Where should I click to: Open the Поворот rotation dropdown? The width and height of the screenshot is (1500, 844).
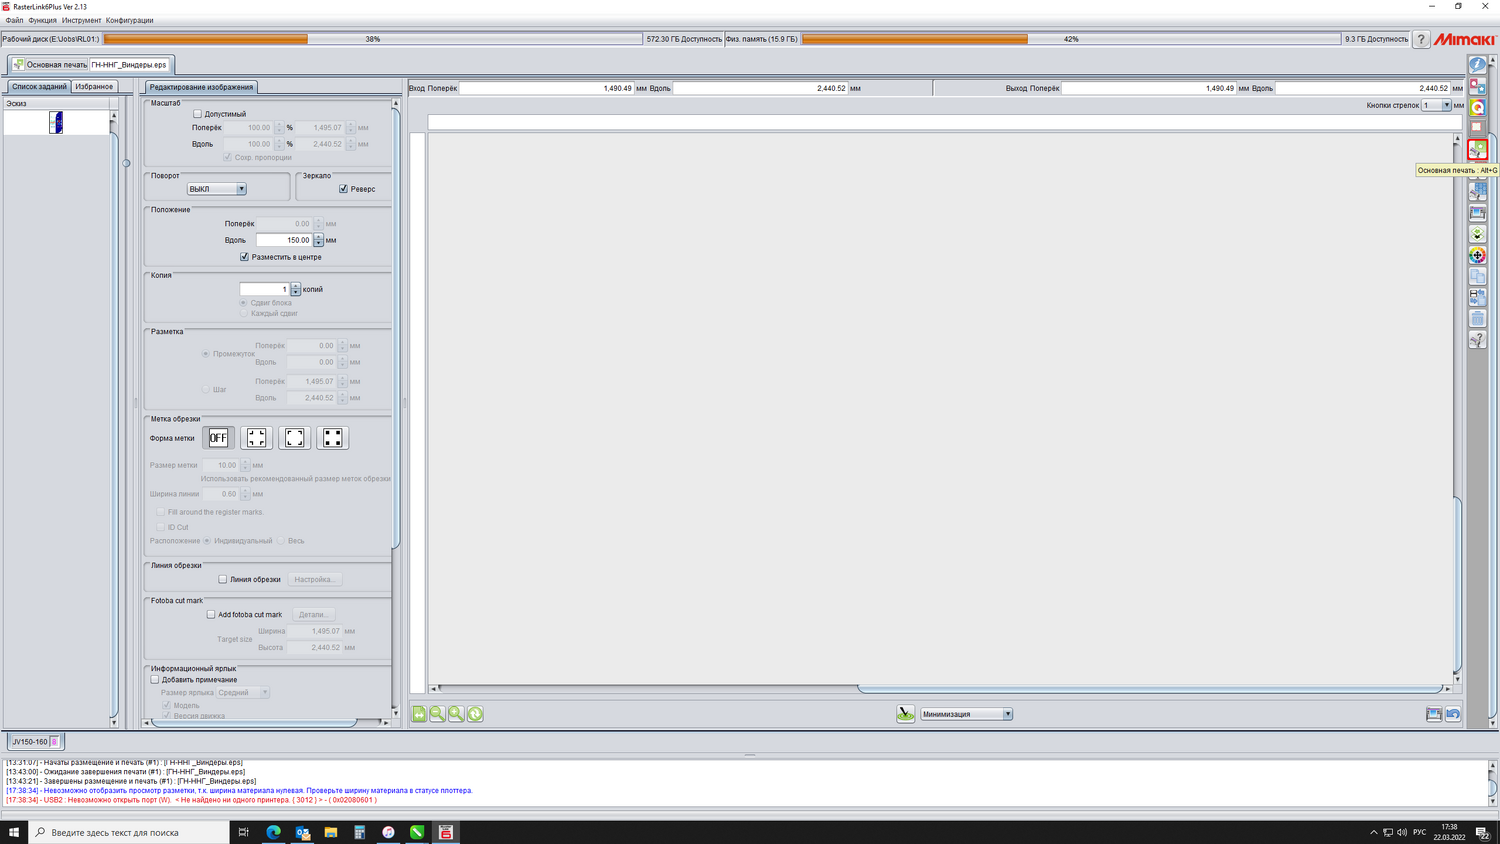tap(216, 189)
